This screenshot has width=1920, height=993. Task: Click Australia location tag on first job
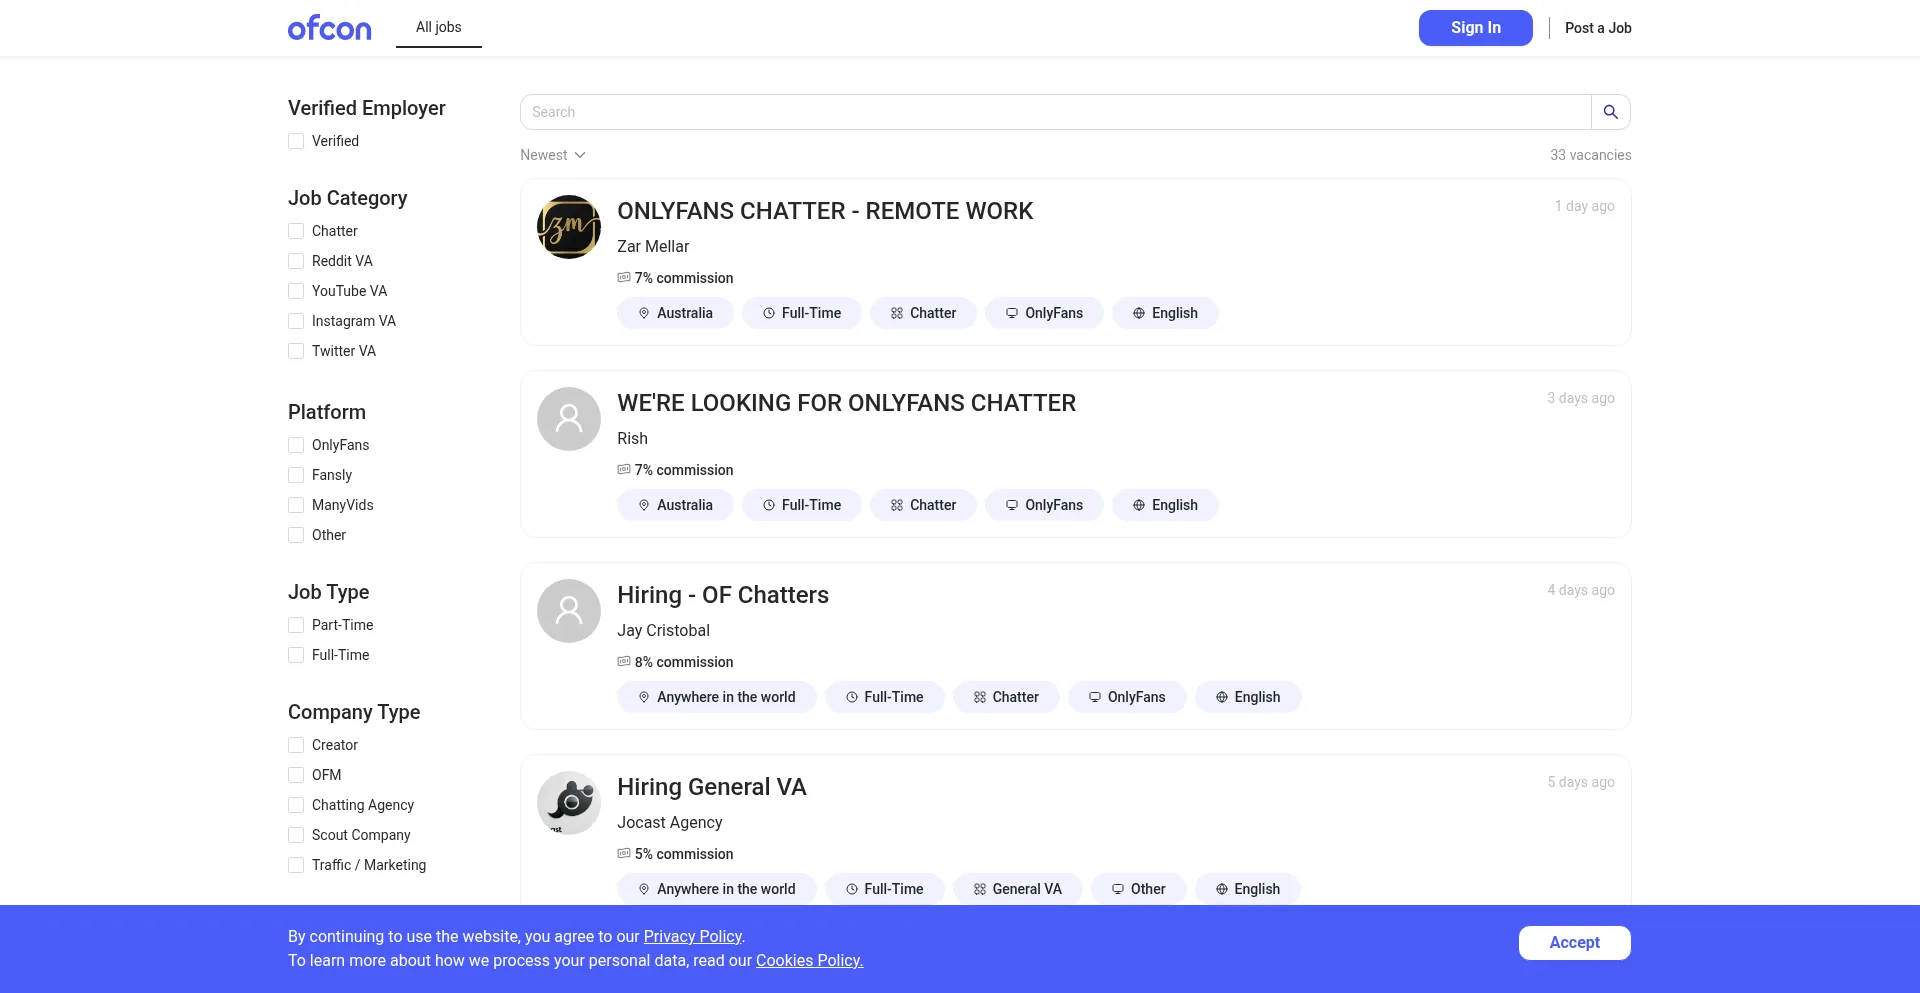675,313
